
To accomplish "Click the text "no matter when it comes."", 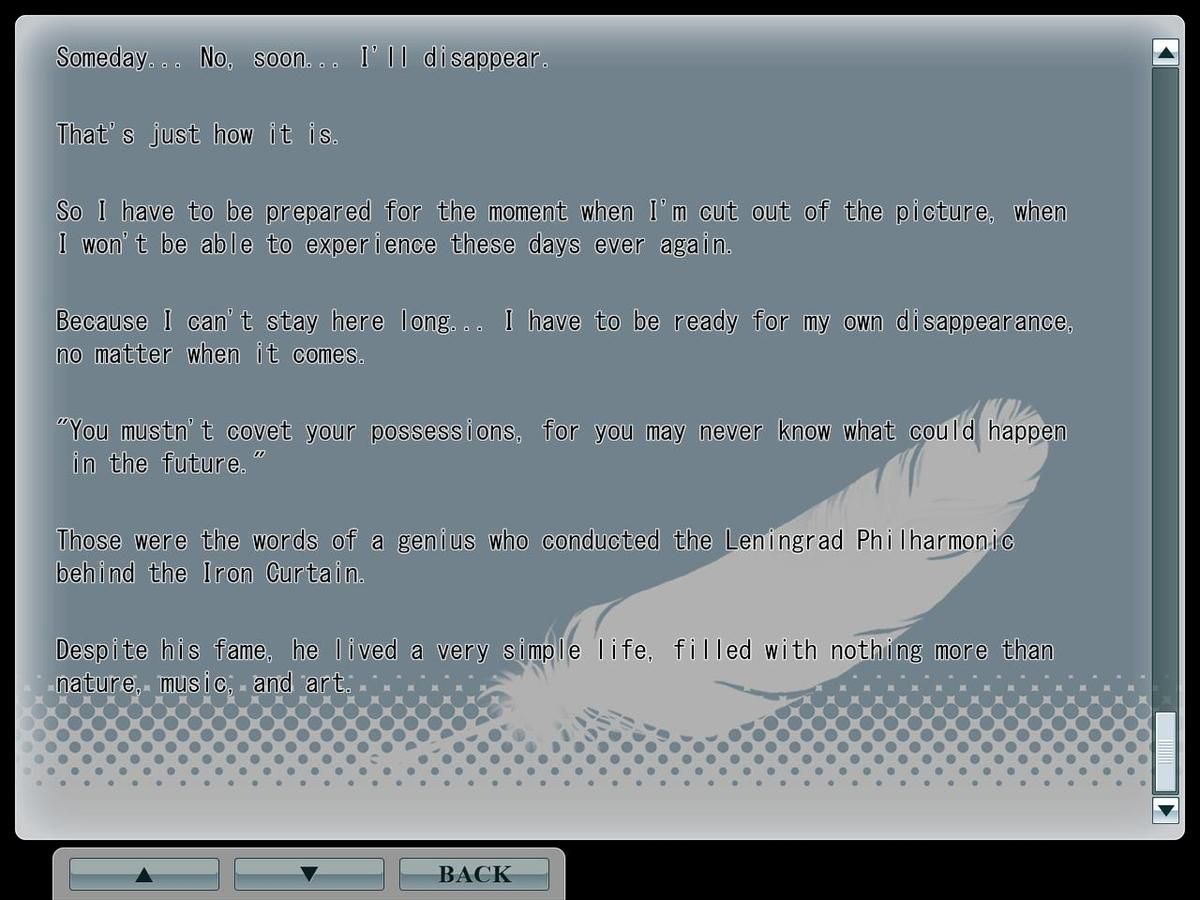I will 211,355.
